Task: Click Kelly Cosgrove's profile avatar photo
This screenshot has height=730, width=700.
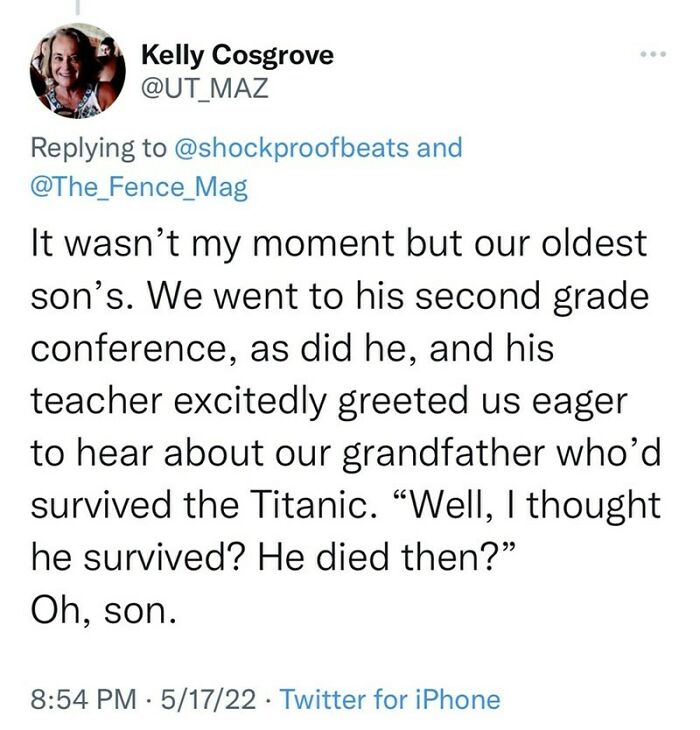Action: tap(78, 72)
